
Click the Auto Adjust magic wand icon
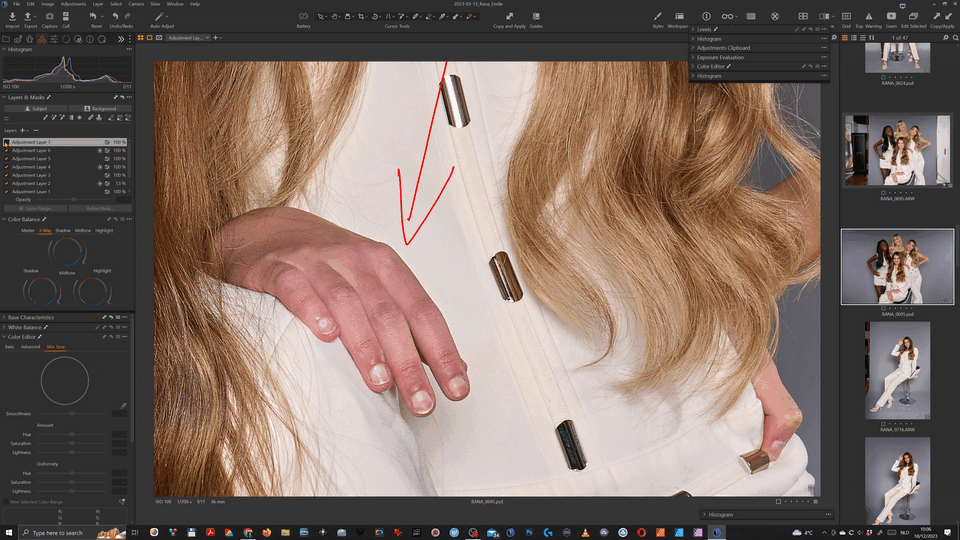click(159, 17)
